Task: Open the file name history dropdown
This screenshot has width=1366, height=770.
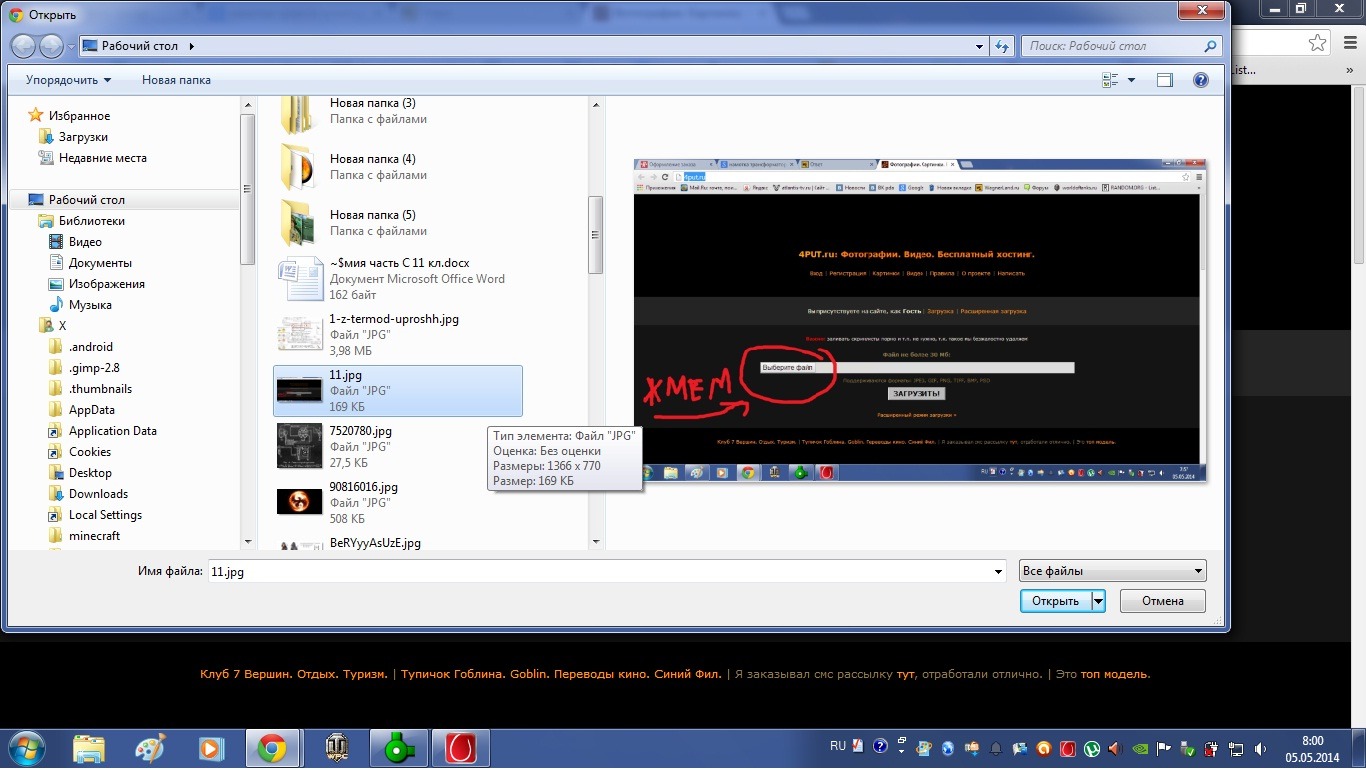Action: tap(998, 572)
